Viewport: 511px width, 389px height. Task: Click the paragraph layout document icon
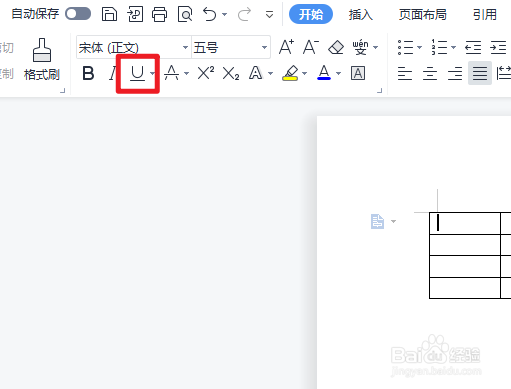(x=377, y=221)
